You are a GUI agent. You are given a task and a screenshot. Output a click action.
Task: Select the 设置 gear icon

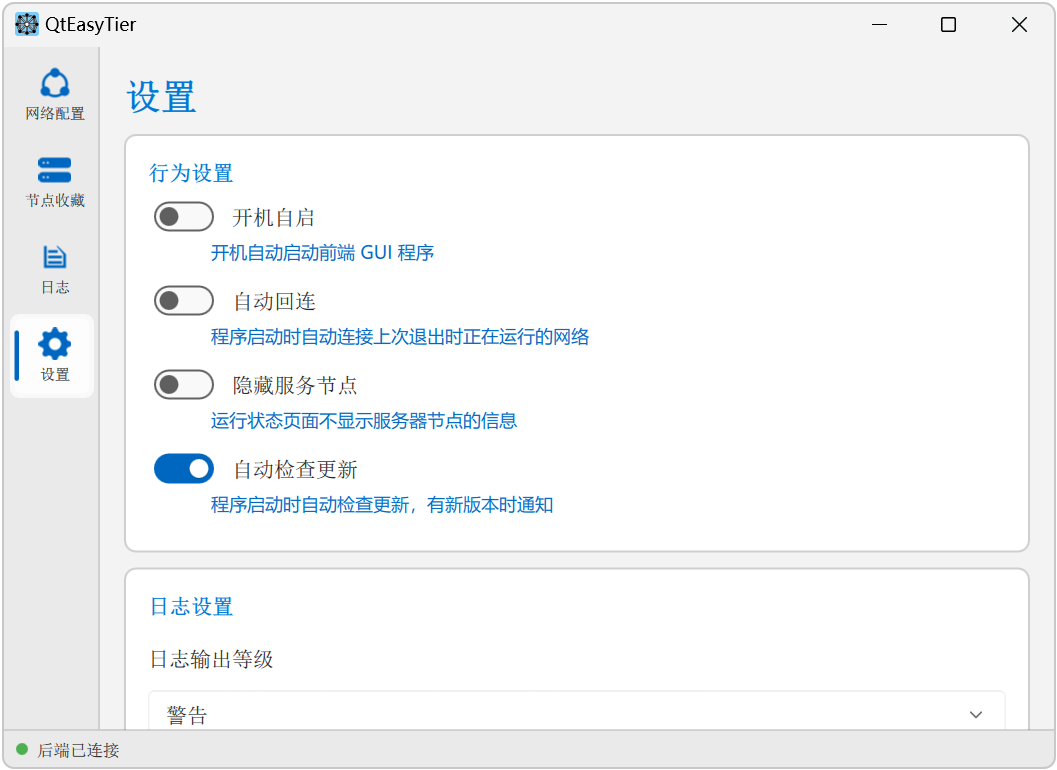[x=55, y=344]
